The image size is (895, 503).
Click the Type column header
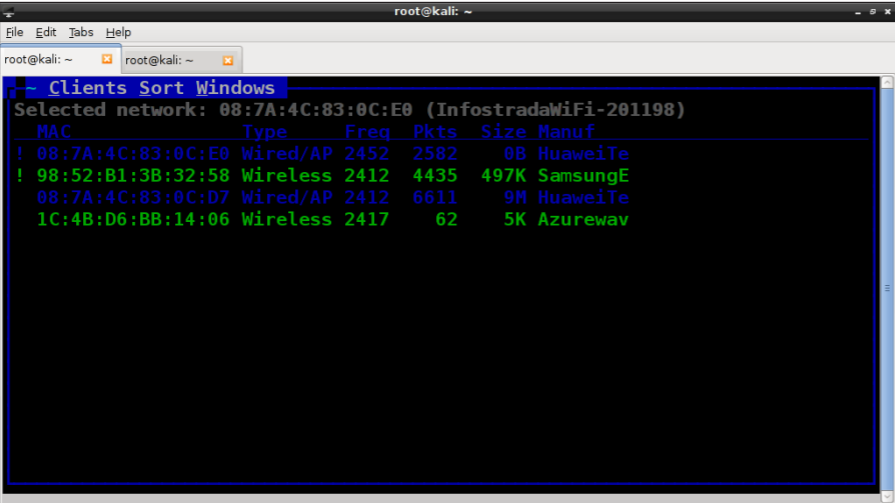pos(264,132)
